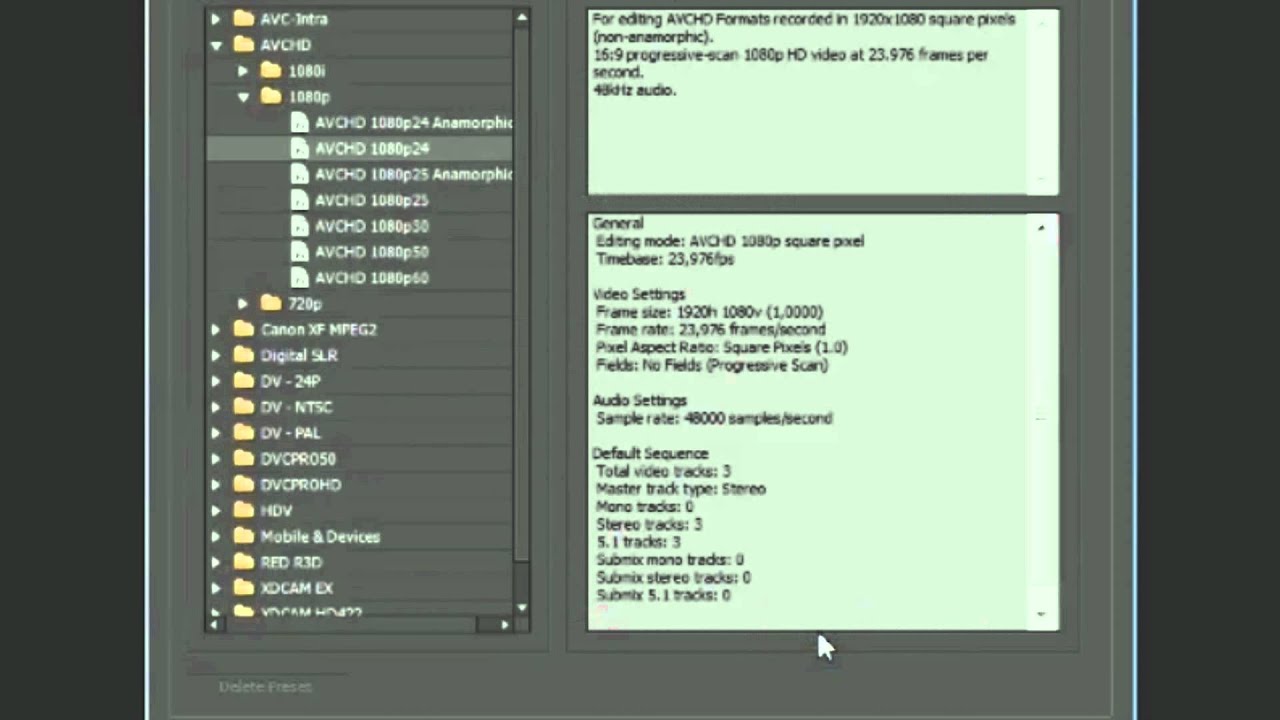Click the 'Sample rate: 48000 samples/second' line

[714, 418]
